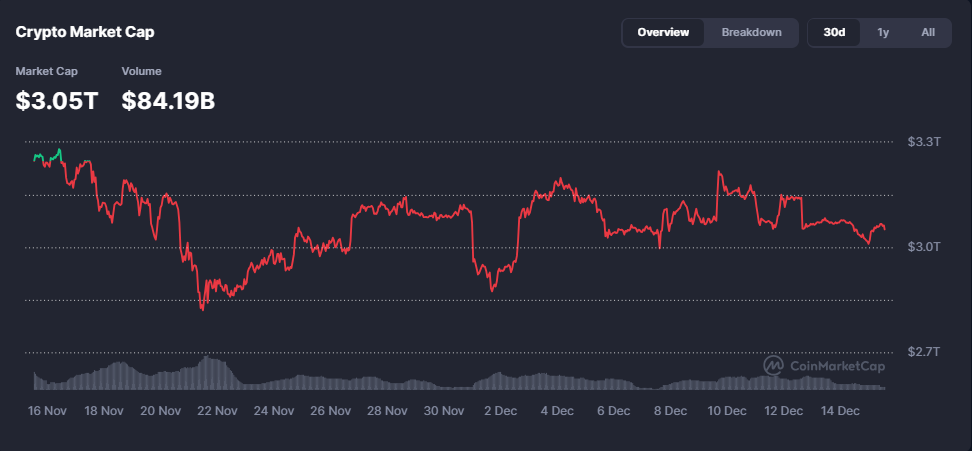
Task: Select the 30d time range
Action: 834,32
